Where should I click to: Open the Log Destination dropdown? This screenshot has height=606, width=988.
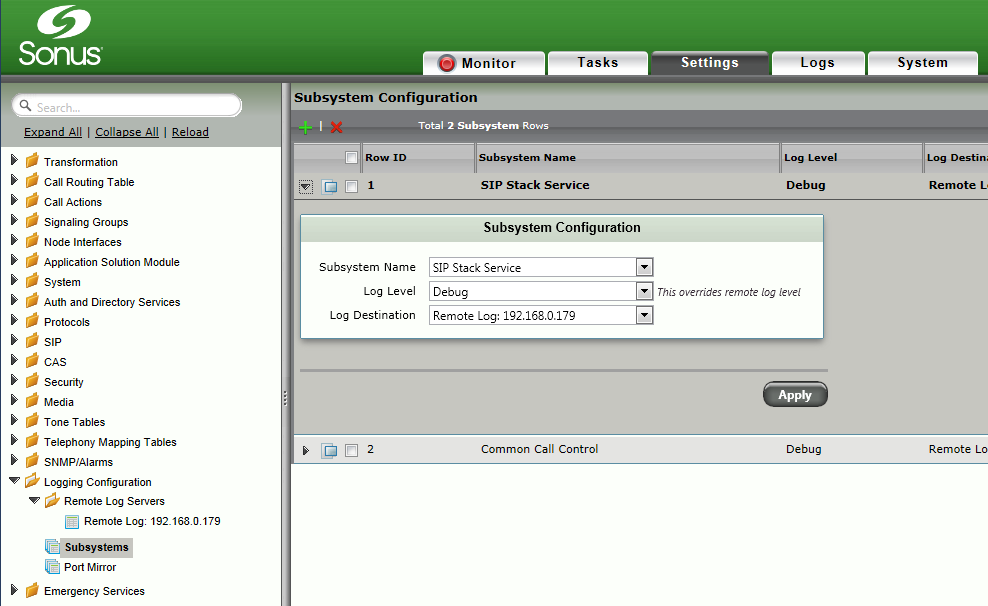tap(645, 315)
